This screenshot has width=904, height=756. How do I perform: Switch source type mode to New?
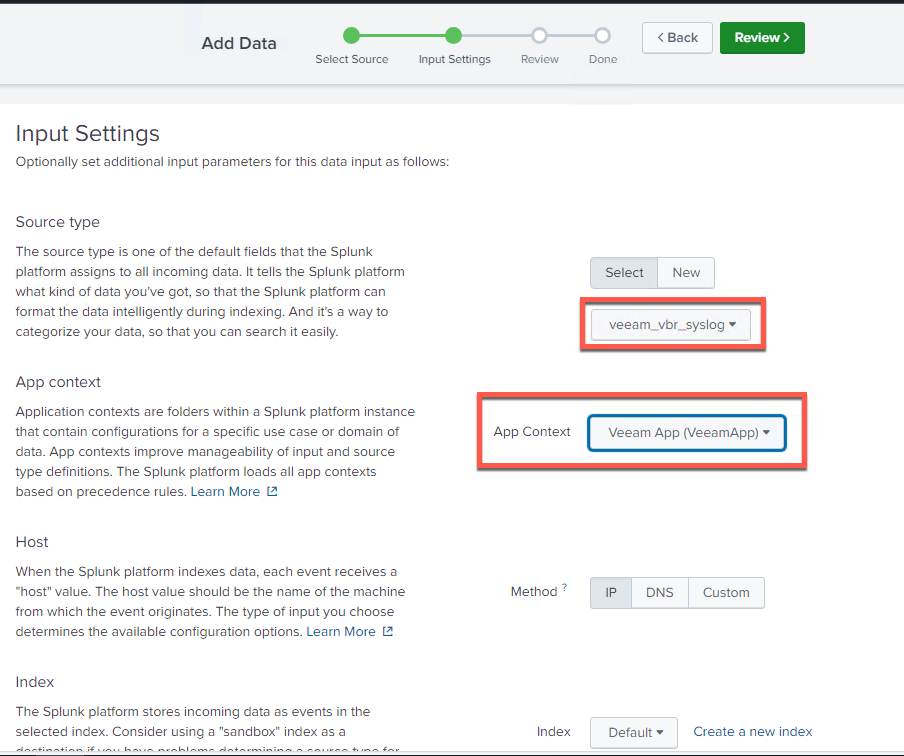[686, 273]
